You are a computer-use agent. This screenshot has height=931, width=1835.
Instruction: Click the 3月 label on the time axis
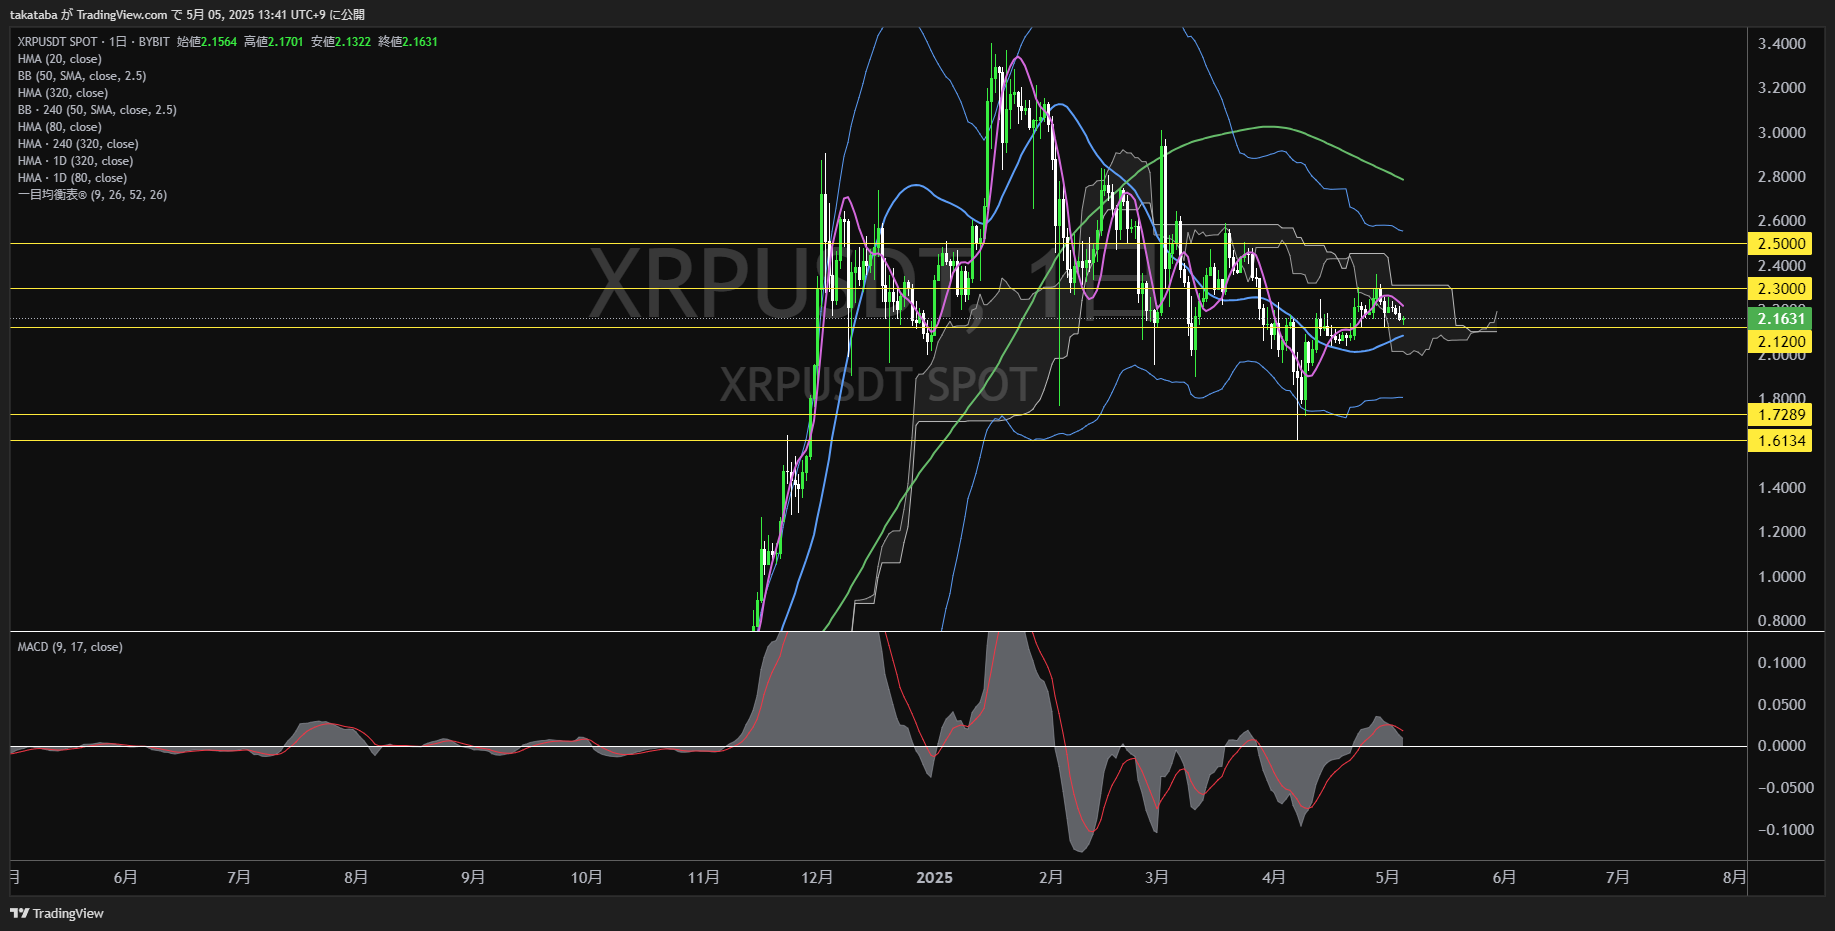1157,877
